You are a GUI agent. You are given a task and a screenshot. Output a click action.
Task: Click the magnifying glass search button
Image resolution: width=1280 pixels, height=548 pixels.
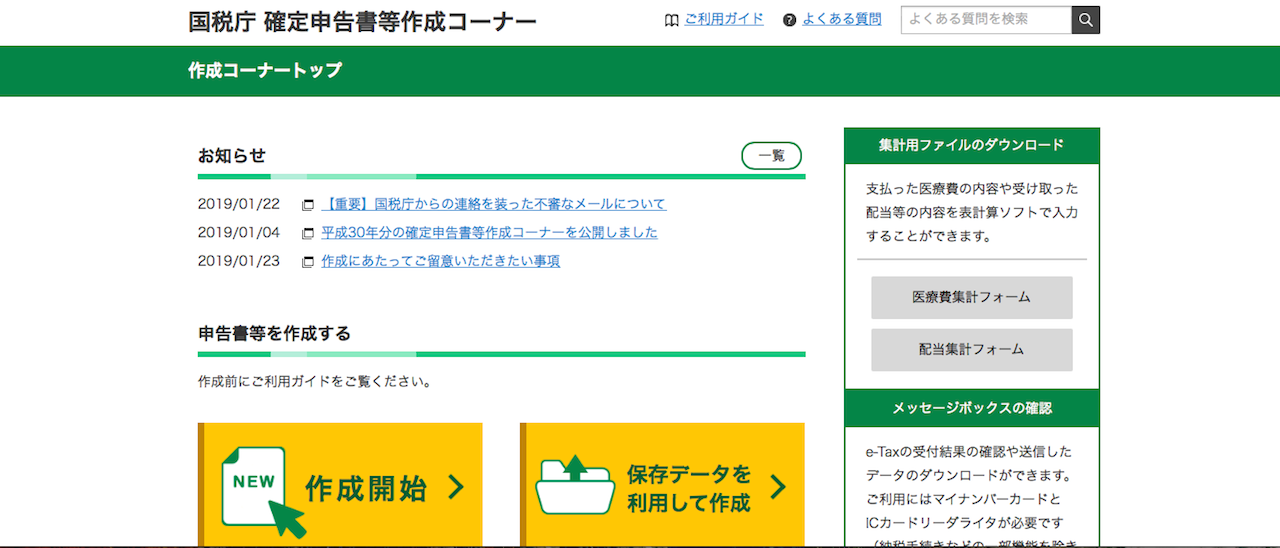pyautogui.click(x=1085, y=20)
